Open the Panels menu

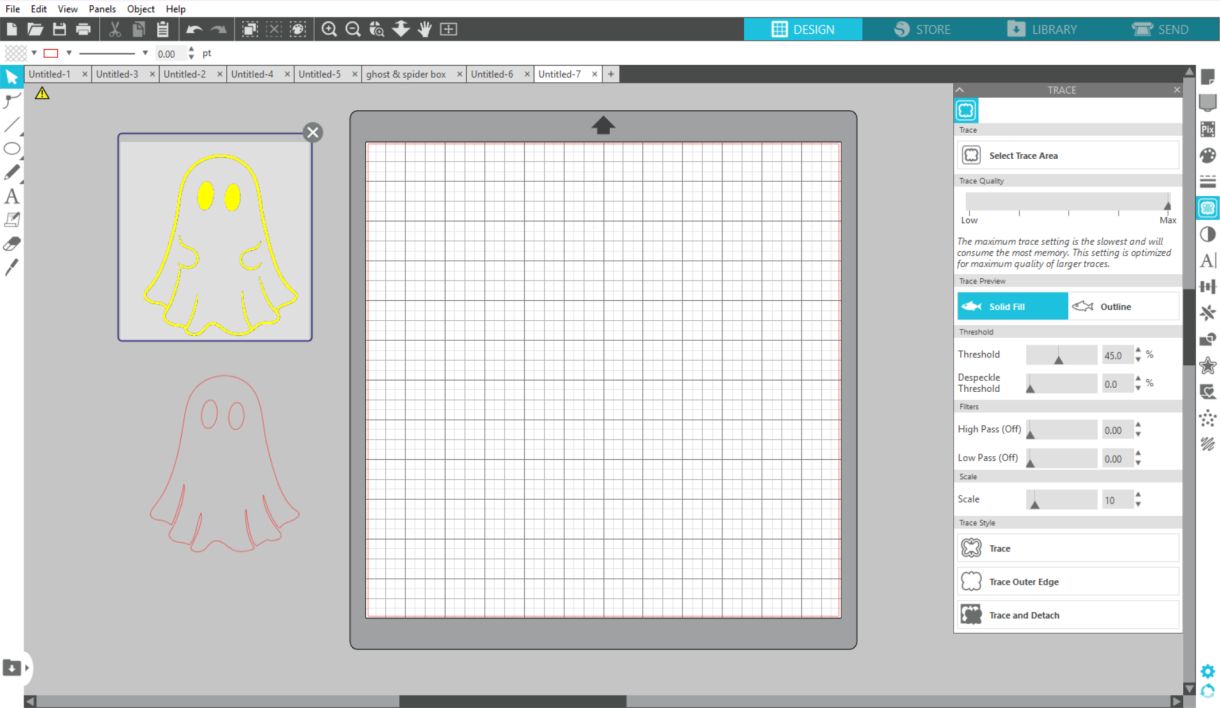click(x=102, y=9)
